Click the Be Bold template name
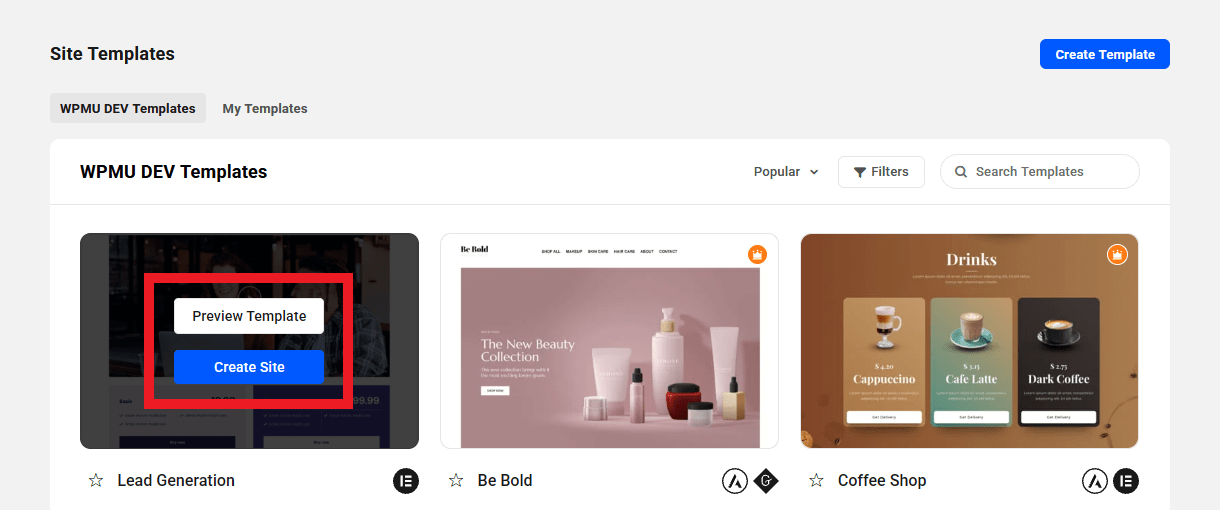Image resolution: width=1220 pixels, height=510 pixels. coord(505,481)
